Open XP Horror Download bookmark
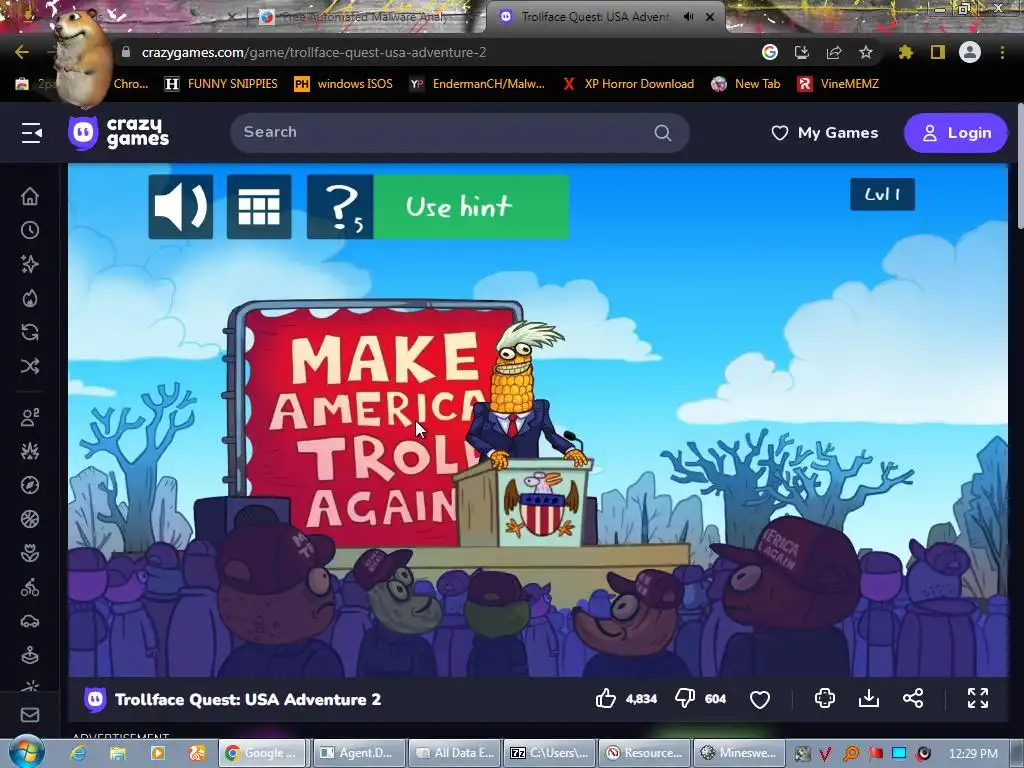1024x768 pixels. (x=629, y=84)
